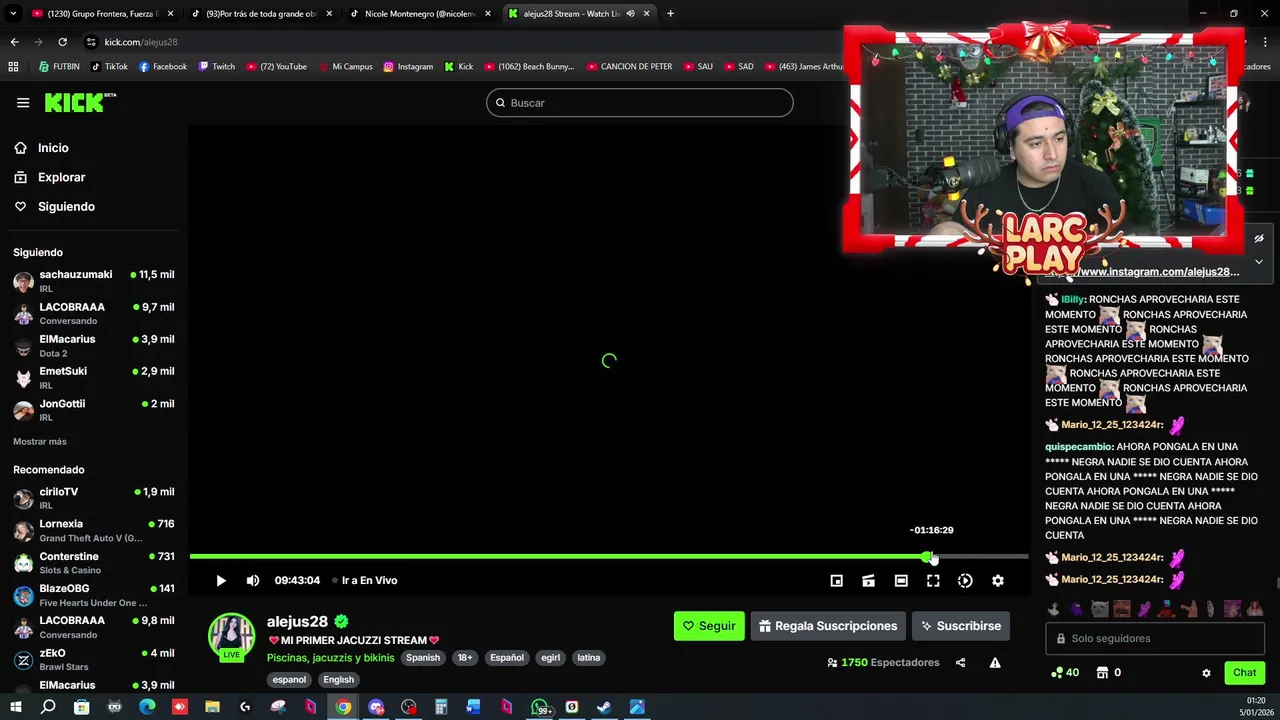Open CANCION DE PETER bookmark
The image size is (1280, 720).
pyautogui.click(x=629, y=67)
